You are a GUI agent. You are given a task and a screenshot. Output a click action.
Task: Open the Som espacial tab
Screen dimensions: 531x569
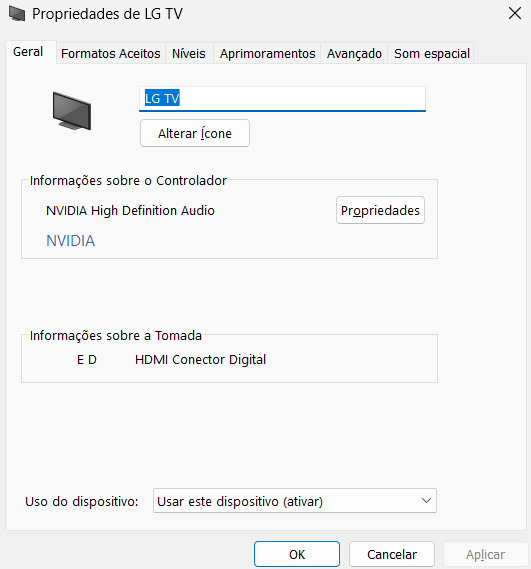[x=432, y=53]
